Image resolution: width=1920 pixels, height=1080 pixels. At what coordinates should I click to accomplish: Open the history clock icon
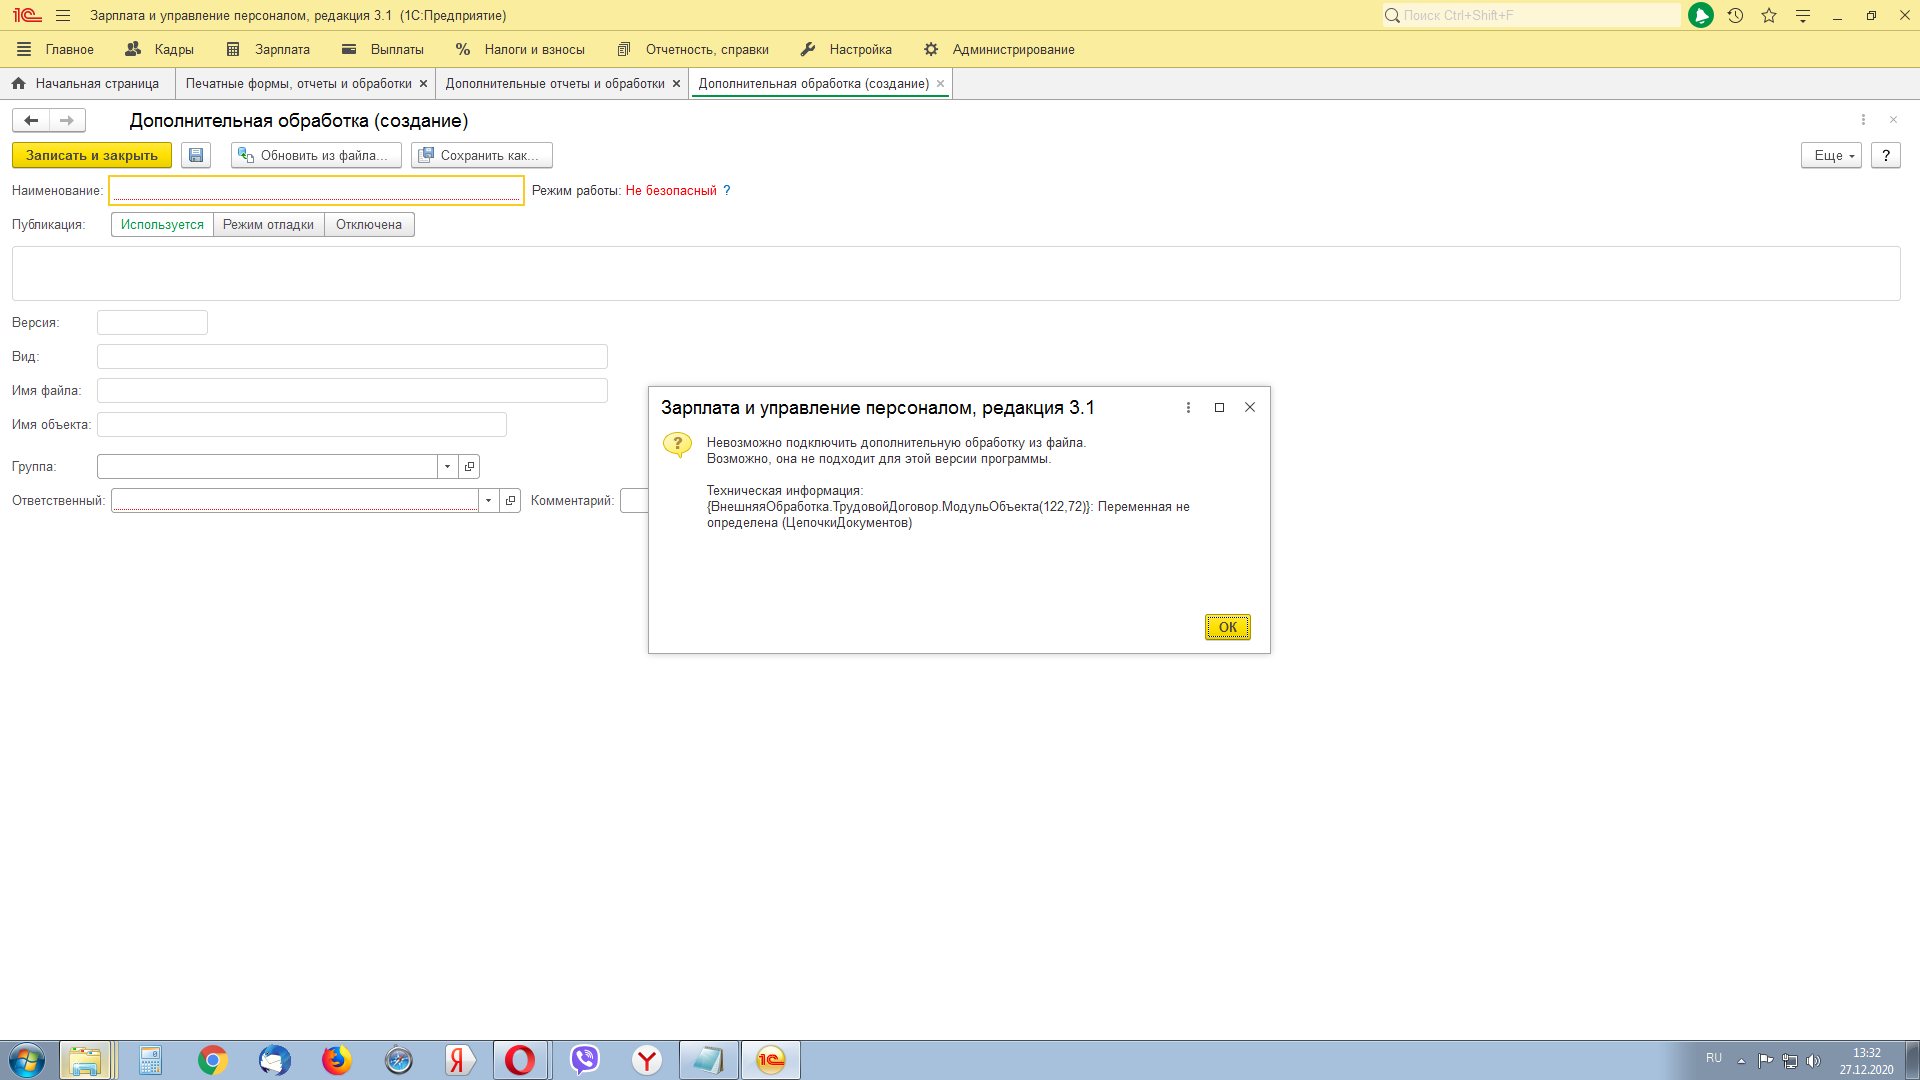point(1735,15)
